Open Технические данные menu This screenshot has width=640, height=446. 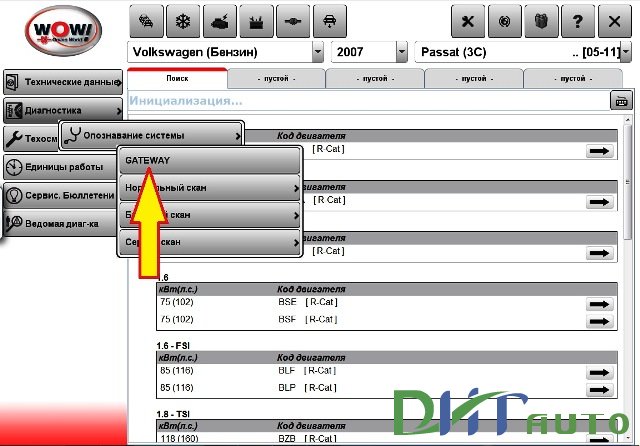point(63,82)
